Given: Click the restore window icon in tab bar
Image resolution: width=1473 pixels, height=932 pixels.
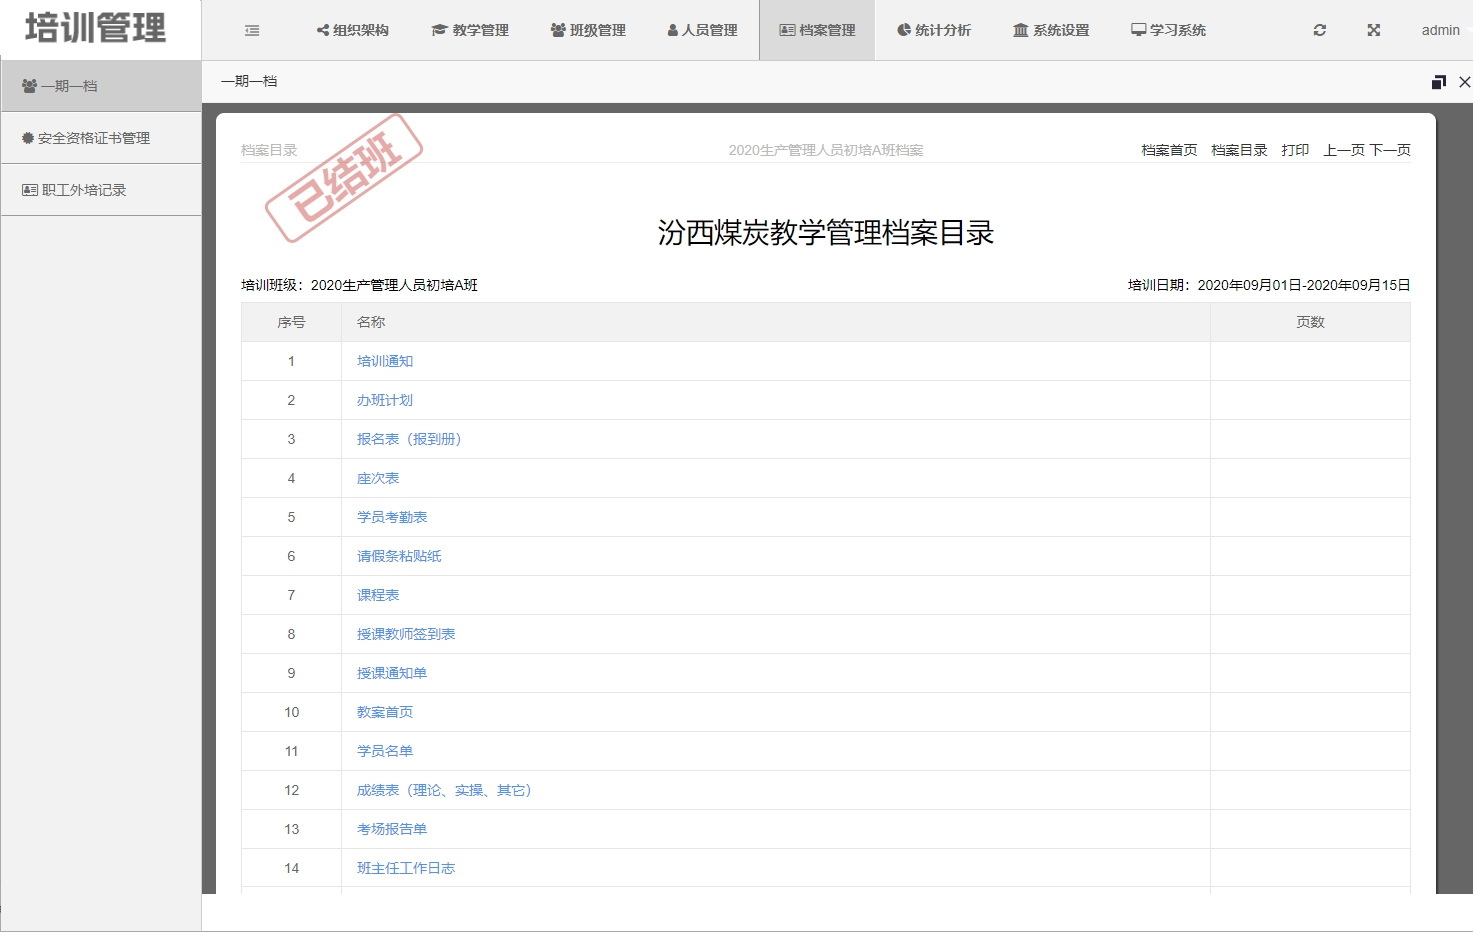Looking at the screenshot, I should coord(1438,82).
